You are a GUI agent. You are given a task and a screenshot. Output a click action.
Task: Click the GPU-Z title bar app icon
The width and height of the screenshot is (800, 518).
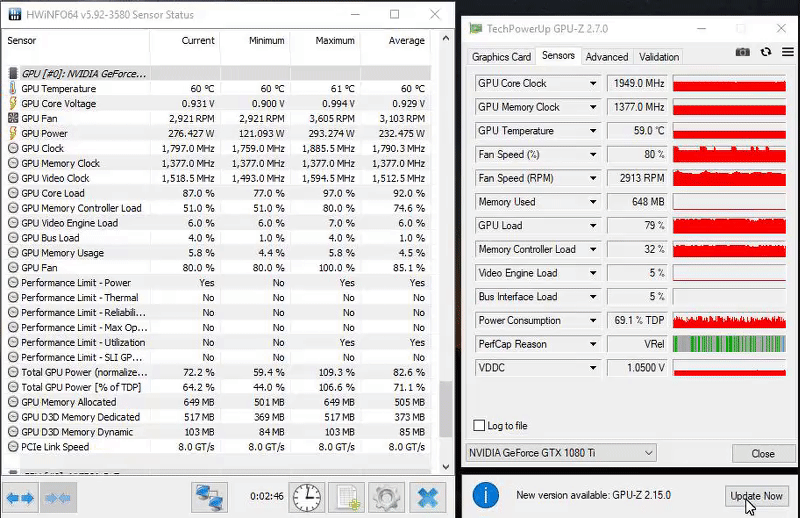coord(476,29)
